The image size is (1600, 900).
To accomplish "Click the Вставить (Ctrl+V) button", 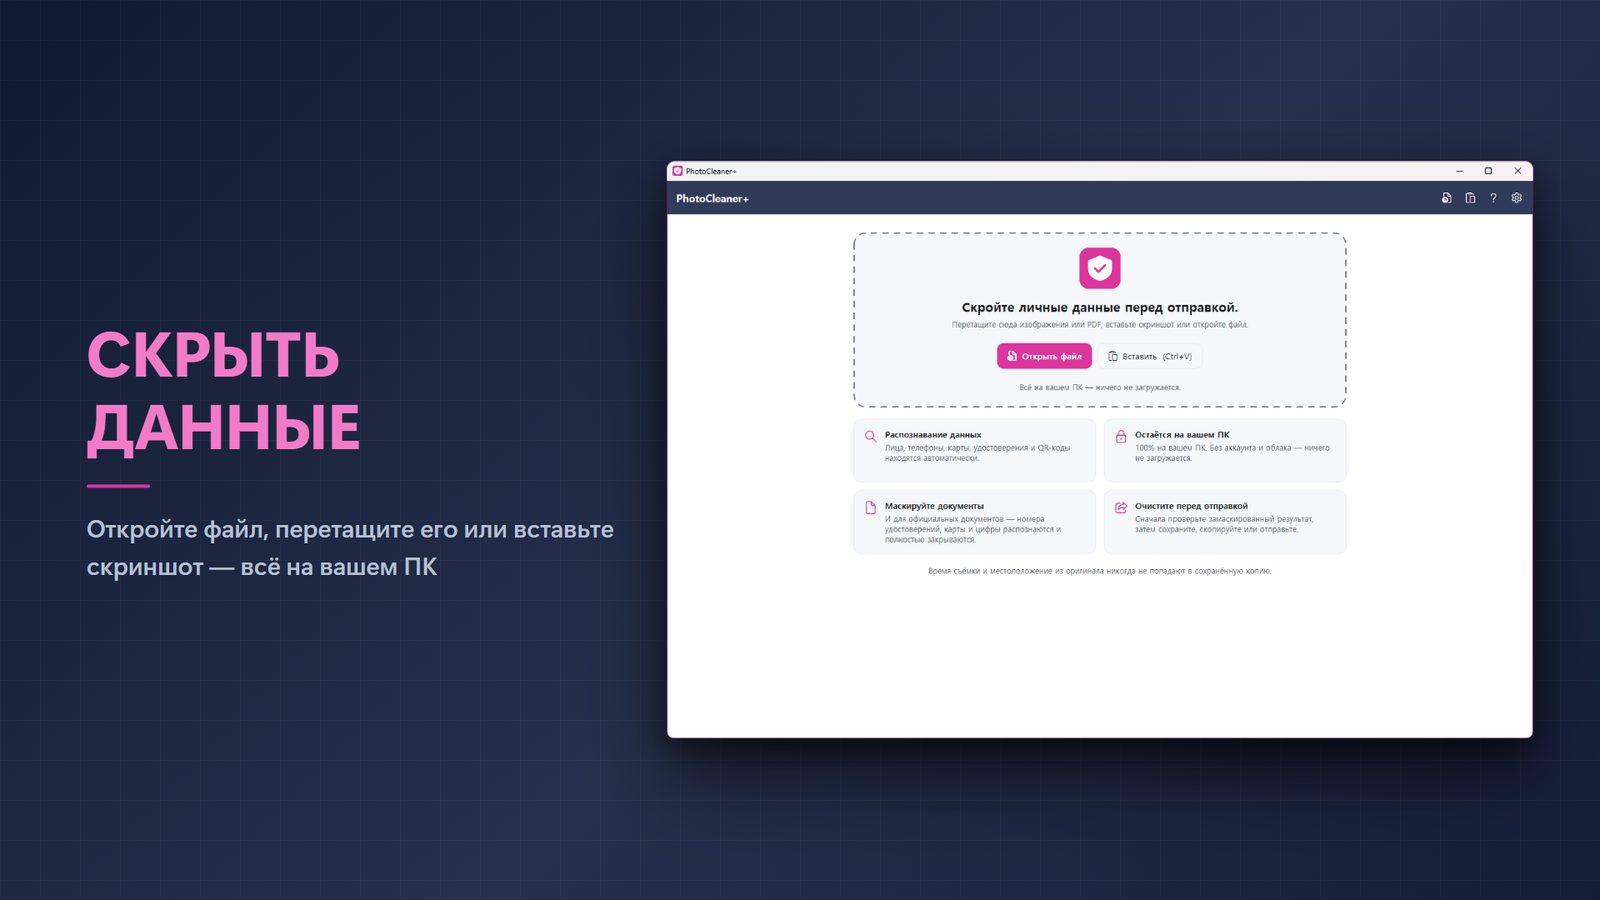I will tap(1150, 356).
